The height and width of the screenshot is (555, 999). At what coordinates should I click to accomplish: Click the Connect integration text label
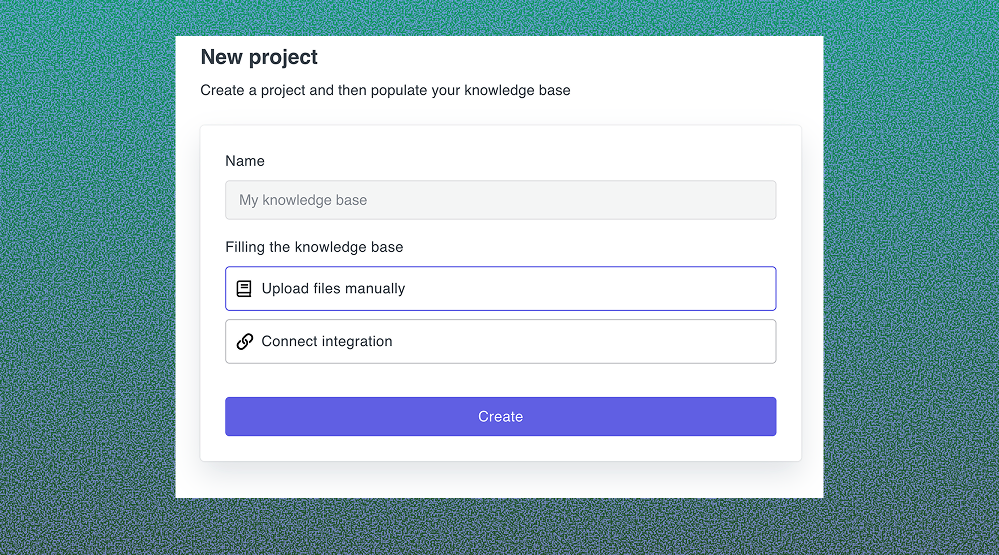(x=327, y=342)
